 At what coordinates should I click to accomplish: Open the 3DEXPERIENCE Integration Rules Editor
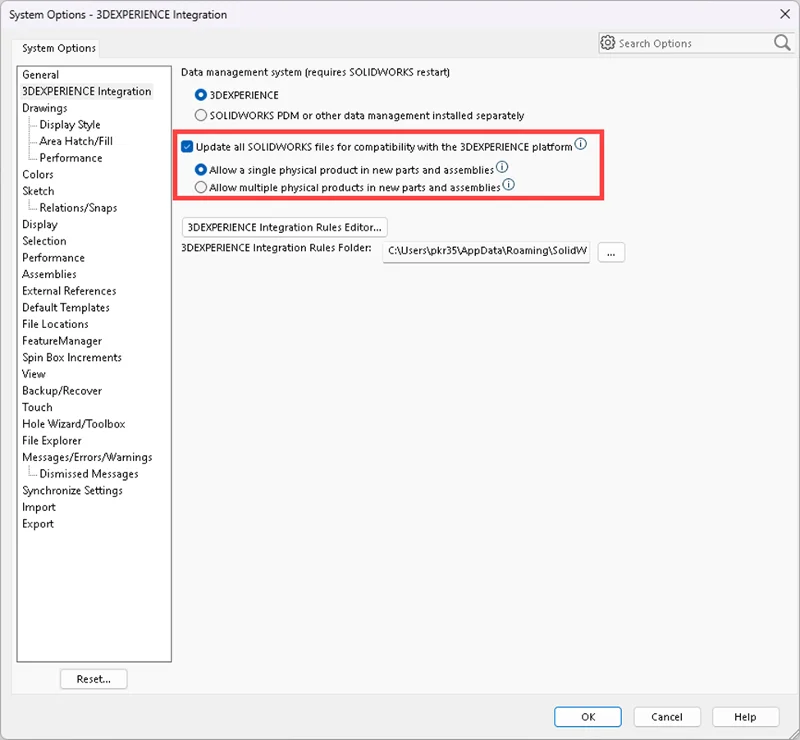(x=284, y=227)
